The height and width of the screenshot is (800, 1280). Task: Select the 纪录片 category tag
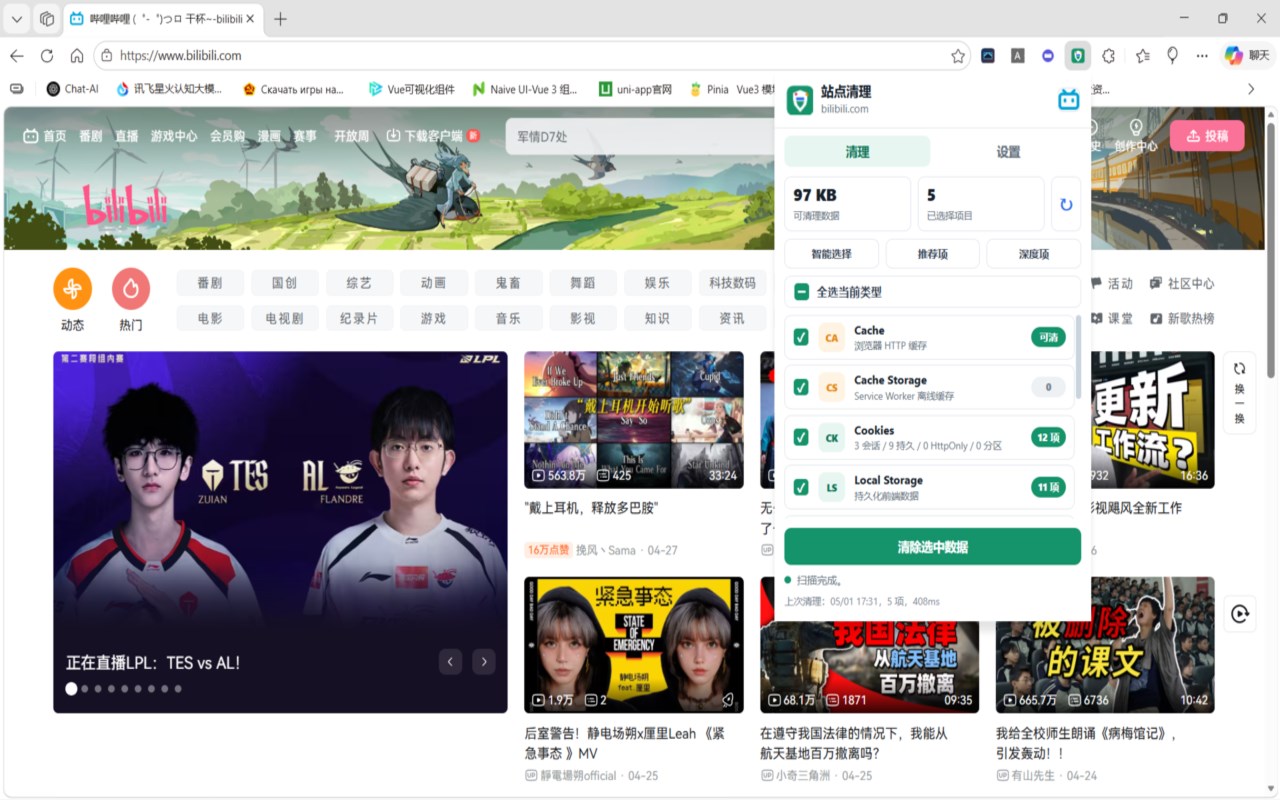click(359, 318)
